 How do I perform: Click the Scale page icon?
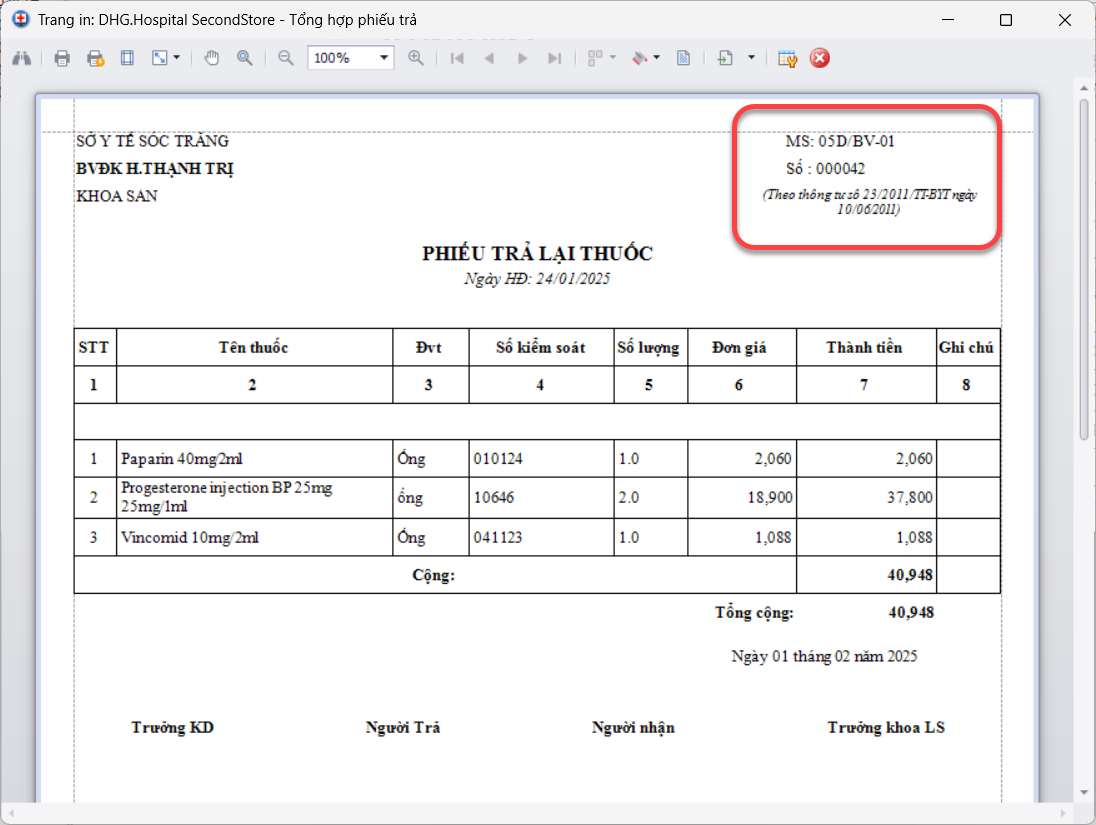click(160, 58)
